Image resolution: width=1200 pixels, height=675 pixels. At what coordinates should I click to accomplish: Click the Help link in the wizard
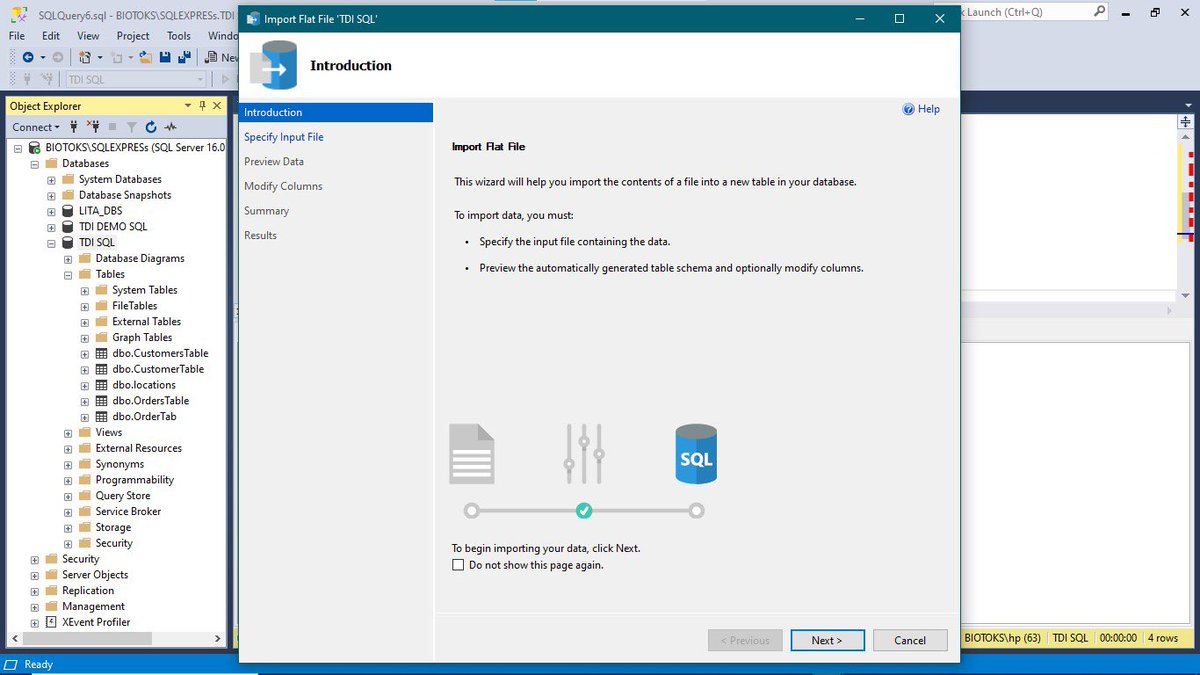point(929,109)
